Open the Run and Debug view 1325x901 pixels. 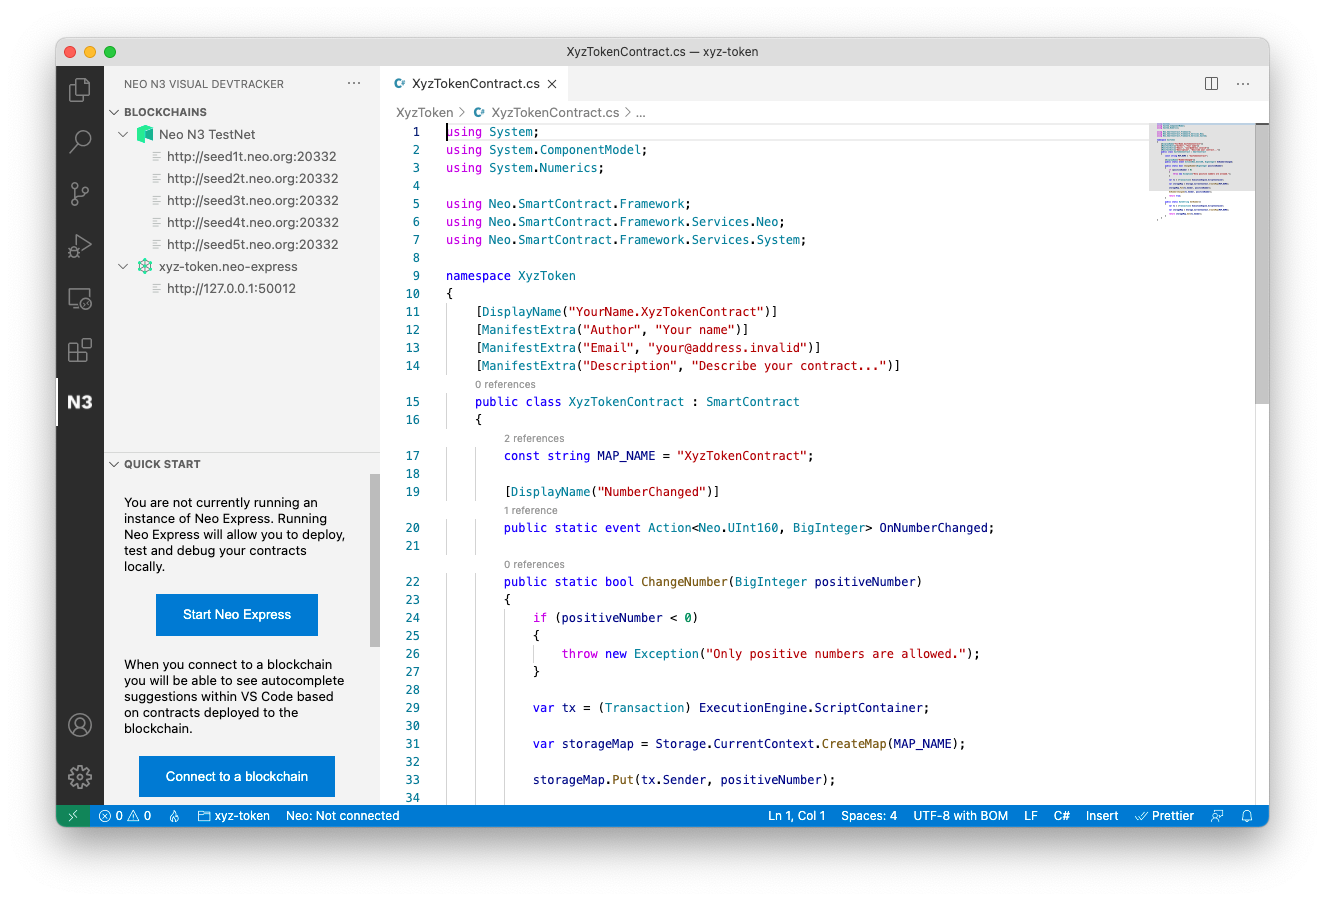click(x=80, y=246)
